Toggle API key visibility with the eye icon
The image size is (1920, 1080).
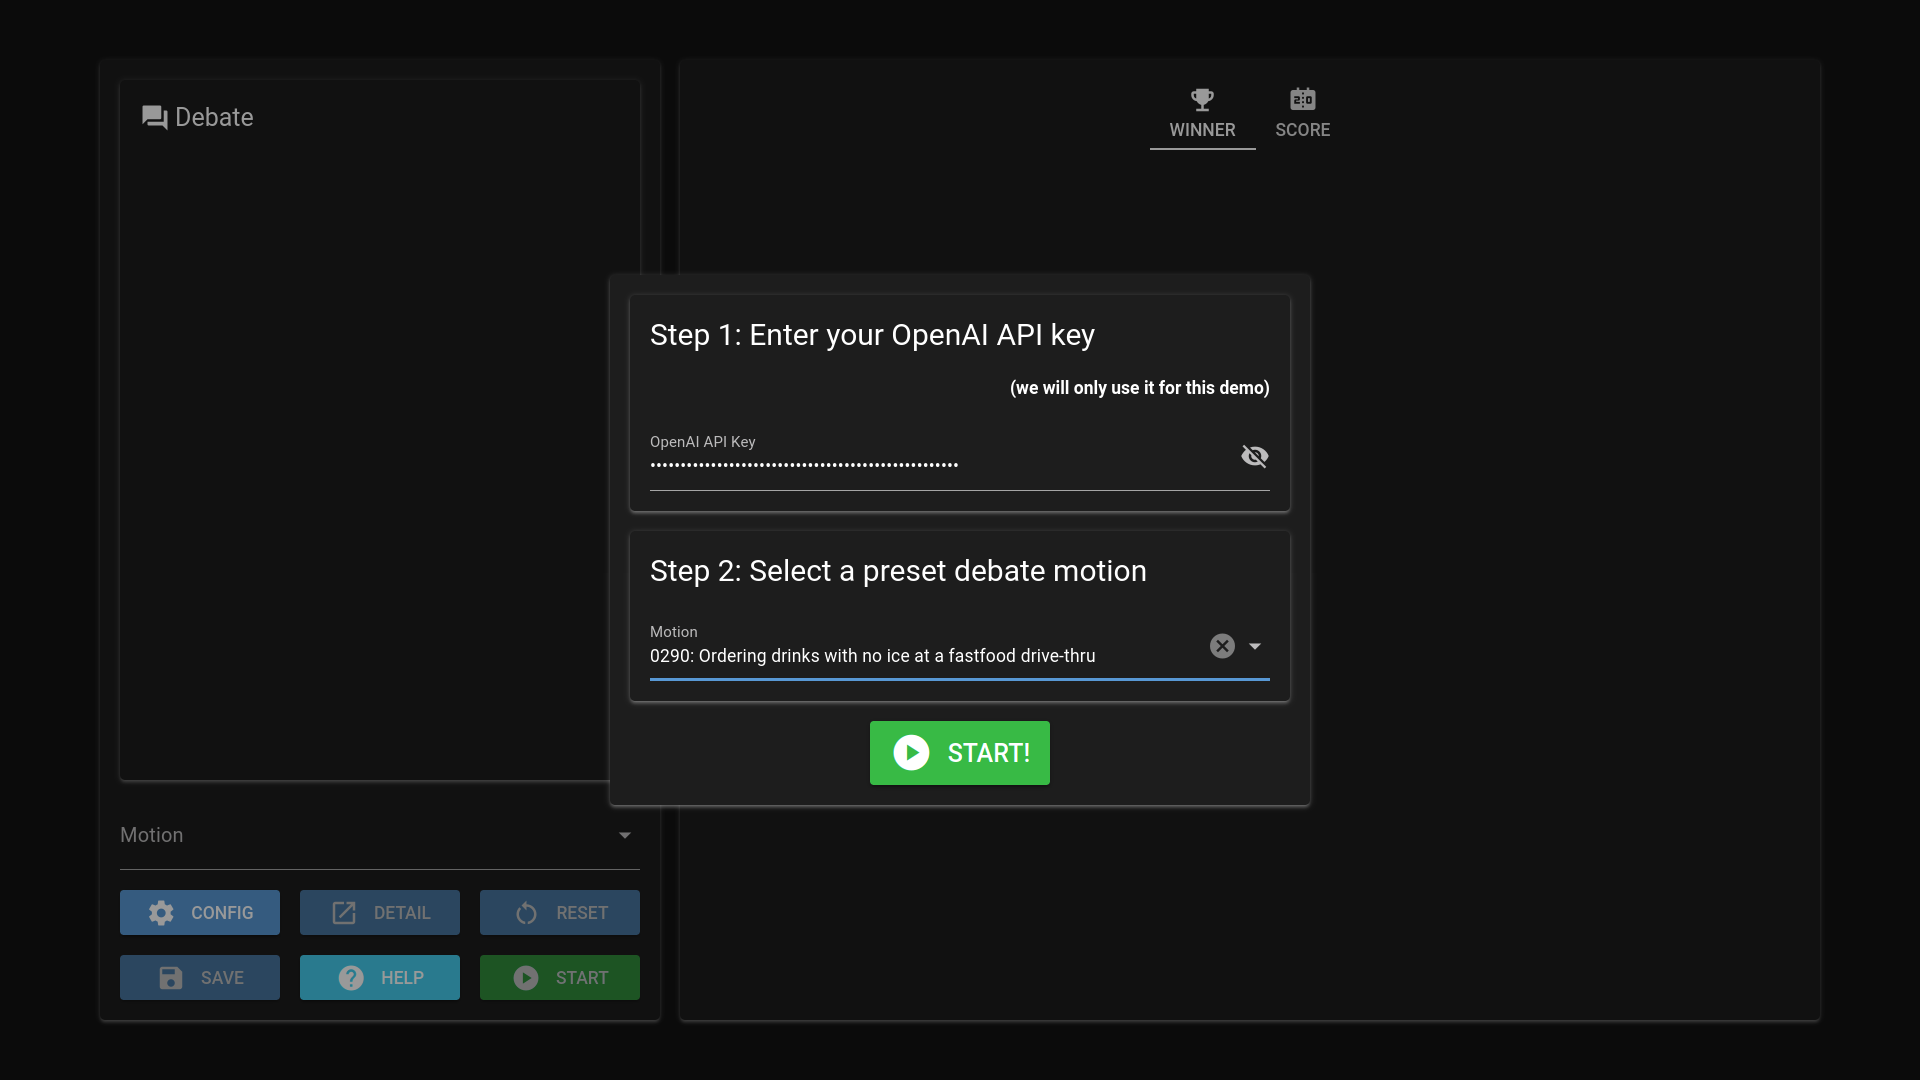click(1254, 456)
